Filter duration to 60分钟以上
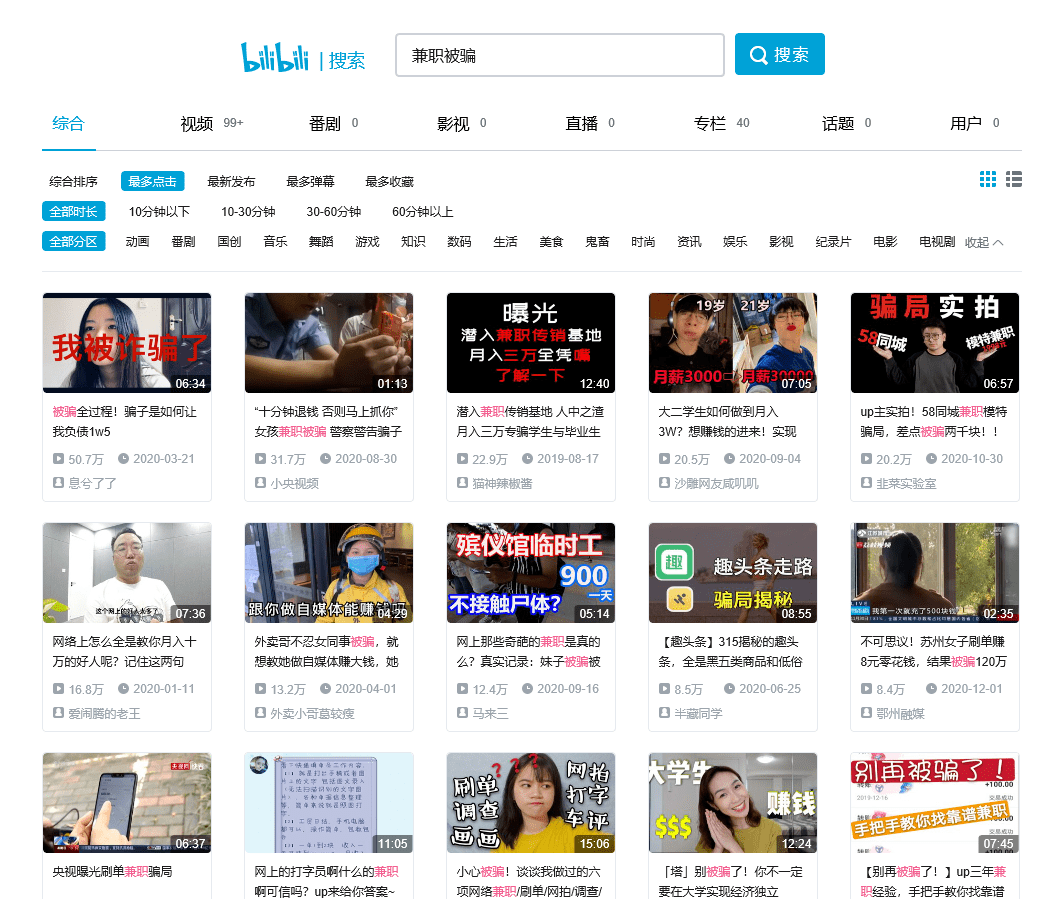The width and height of the screenshot is (1044, 899). coord(423,211)
